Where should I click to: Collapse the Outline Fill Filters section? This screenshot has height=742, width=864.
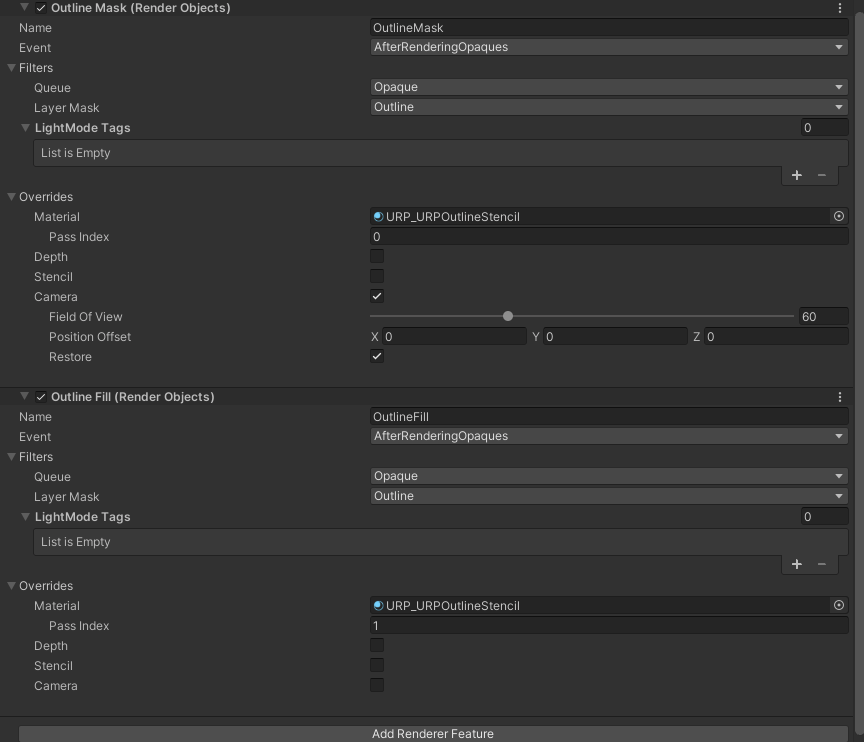[11, 457]
